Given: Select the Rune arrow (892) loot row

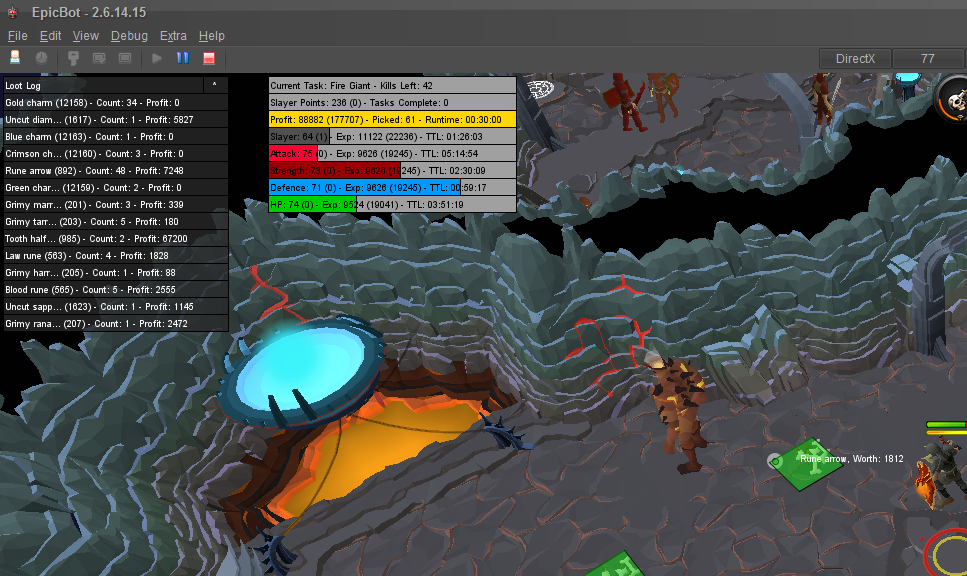Looking at the screenshot, I should 116,170.
